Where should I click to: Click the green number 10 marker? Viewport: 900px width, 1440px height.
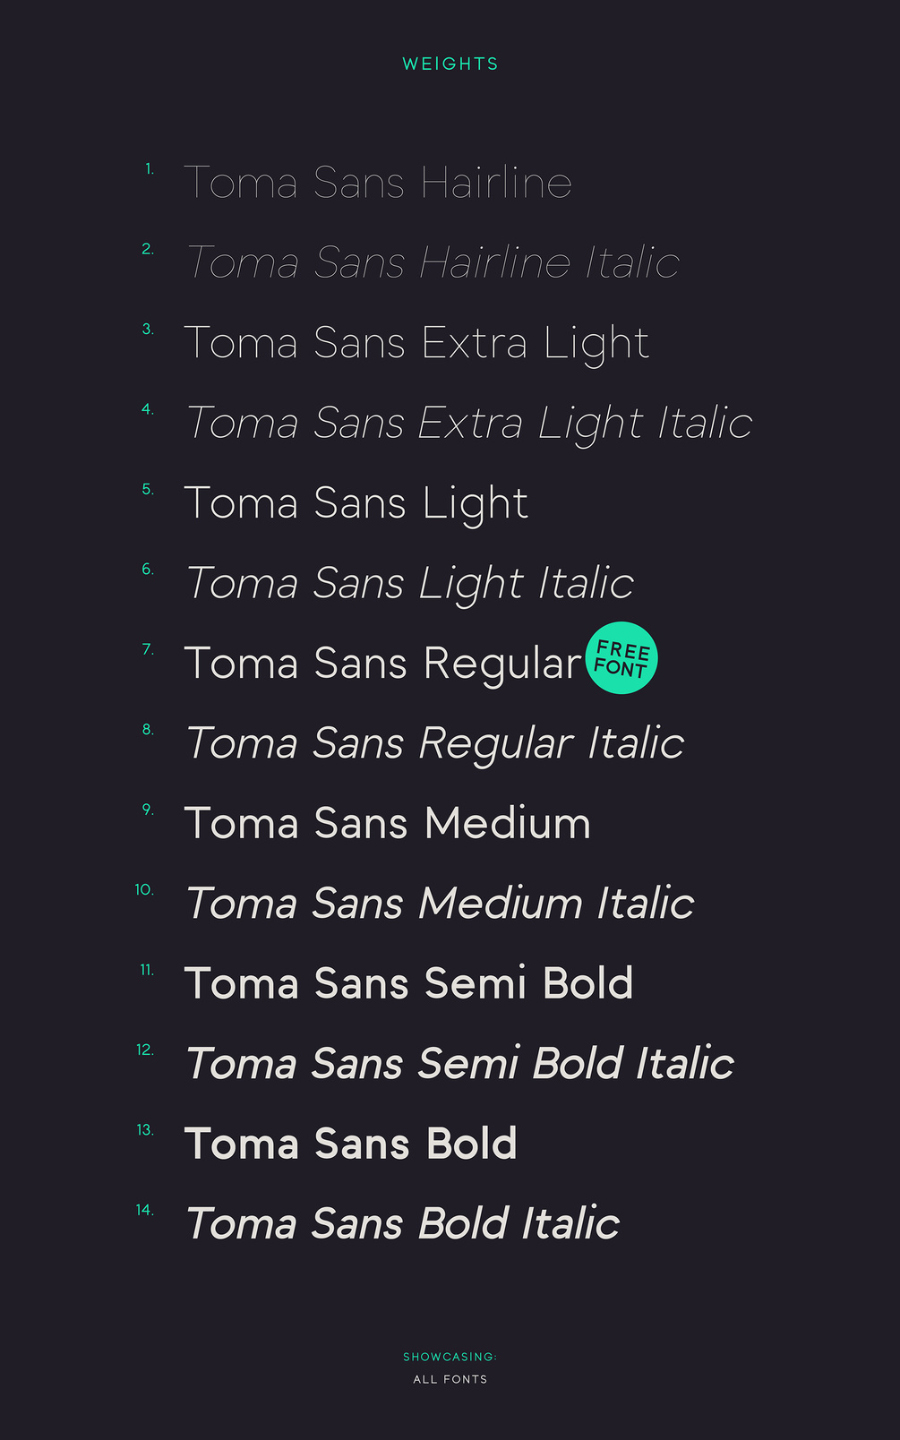coord(145,890)
